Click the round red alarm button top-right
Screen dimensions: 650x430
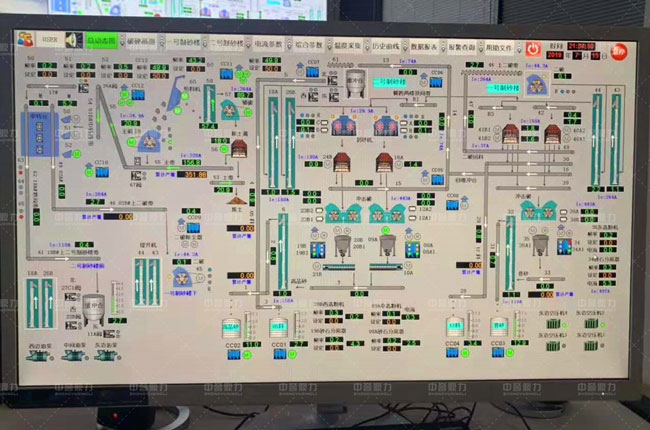pos(620,50)
